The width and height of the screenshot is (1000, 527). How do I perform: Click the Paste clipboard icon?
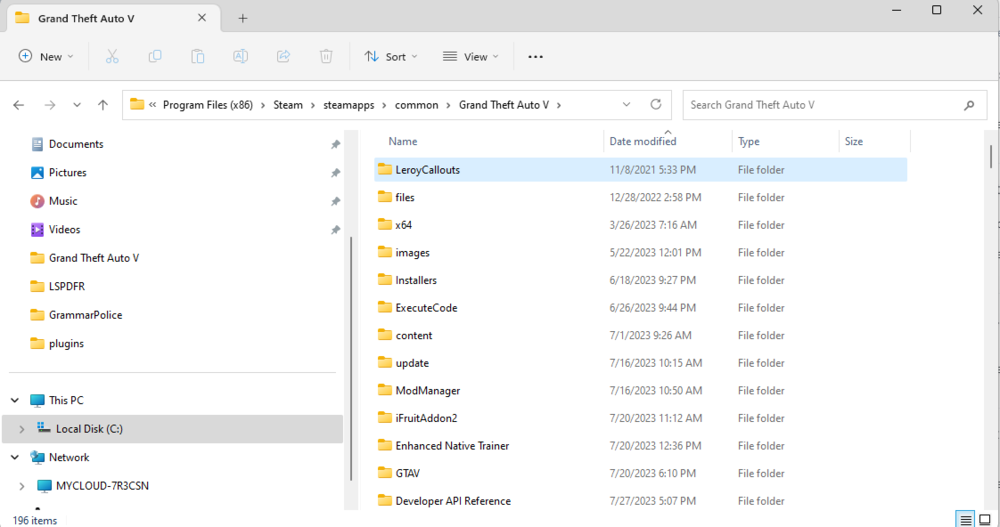[x=198, y=57]
